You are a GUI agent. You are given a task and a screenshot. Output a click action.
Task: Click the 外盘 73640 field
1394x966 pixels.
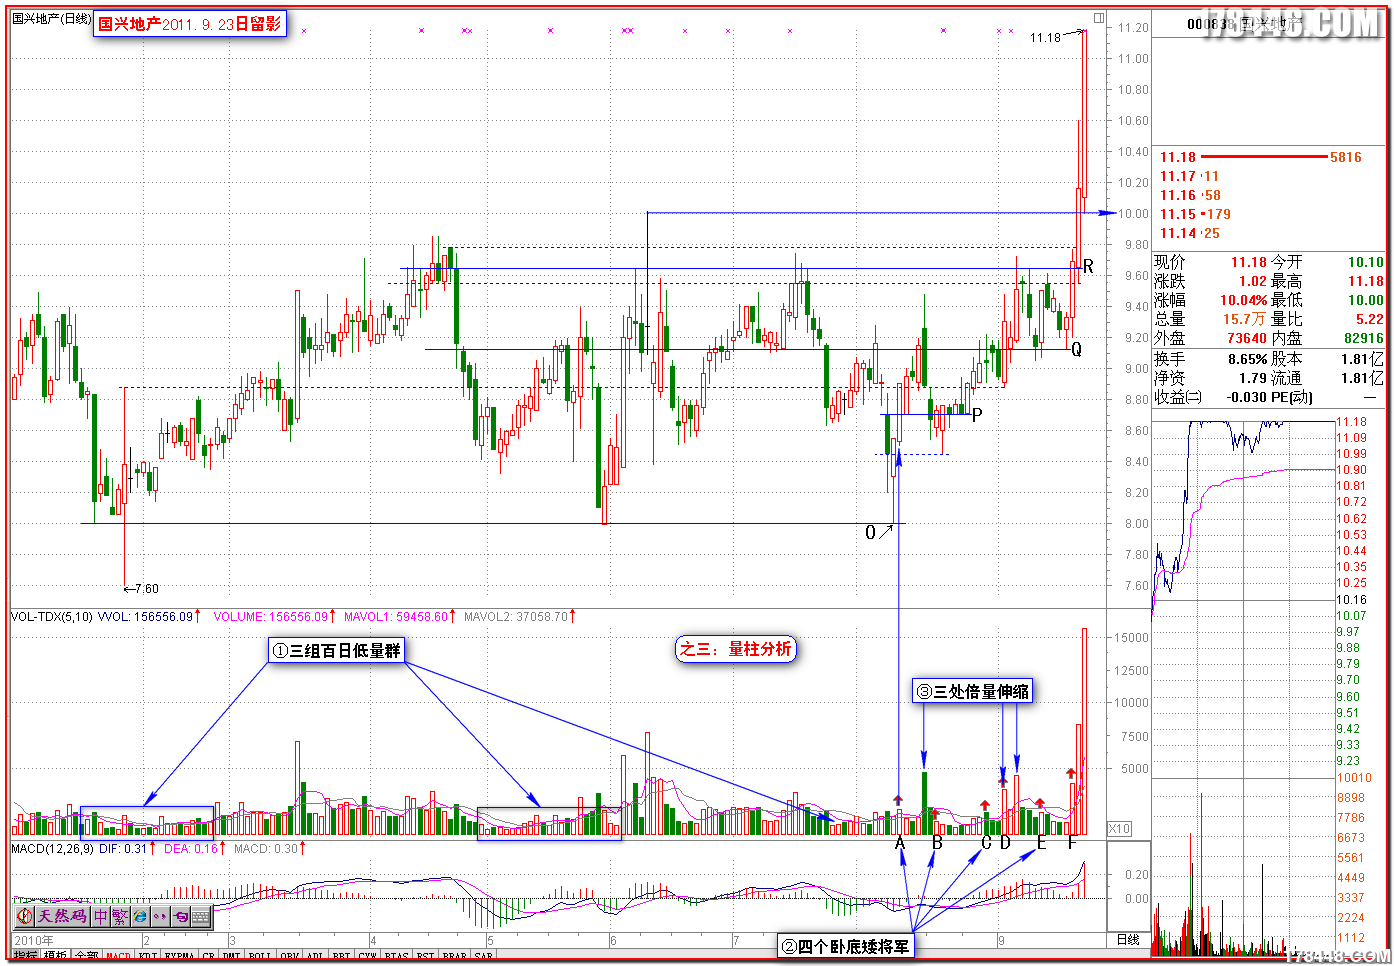[1211, 338]
